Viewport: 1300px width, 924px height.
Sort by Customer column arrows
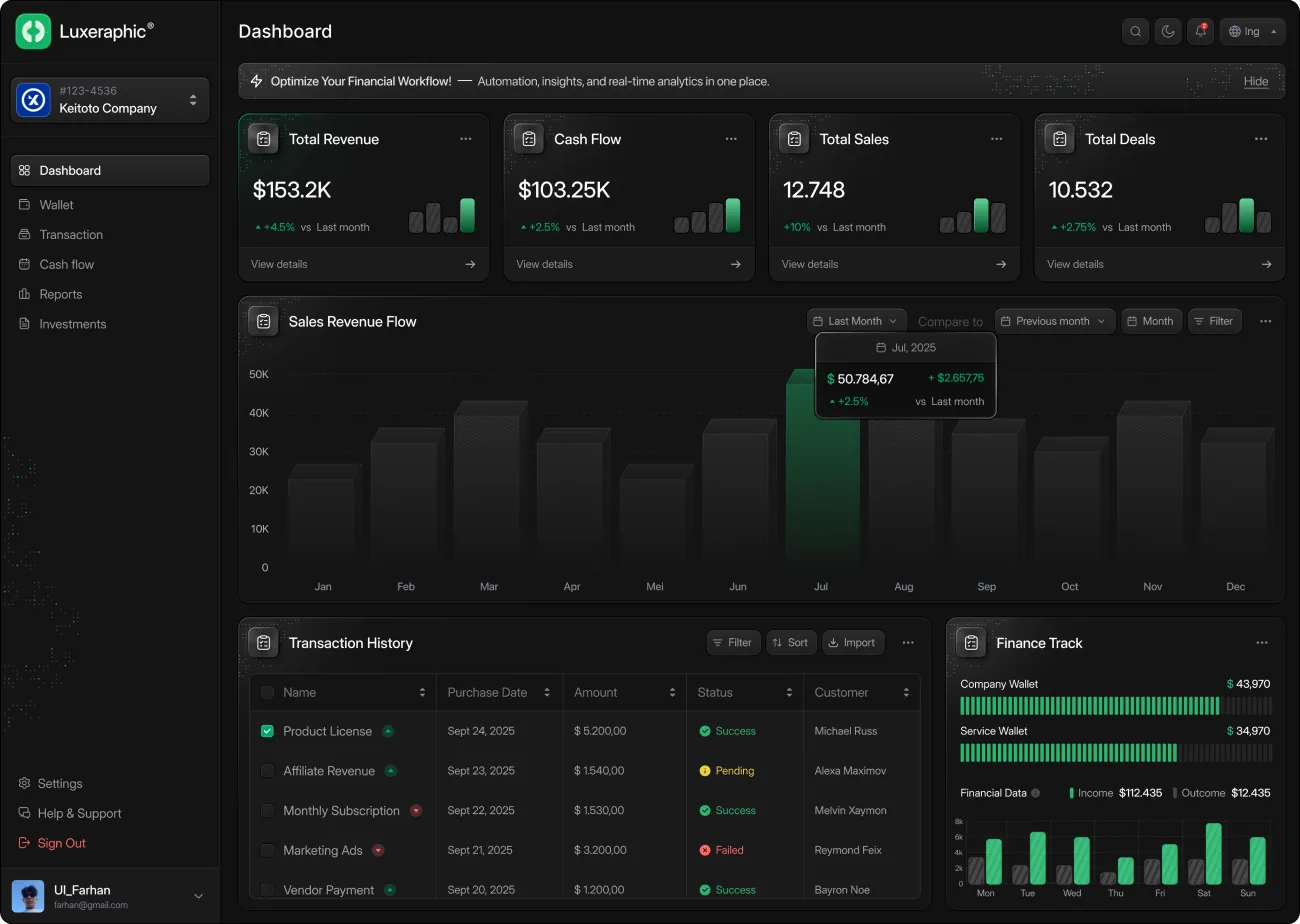point(907,692)
